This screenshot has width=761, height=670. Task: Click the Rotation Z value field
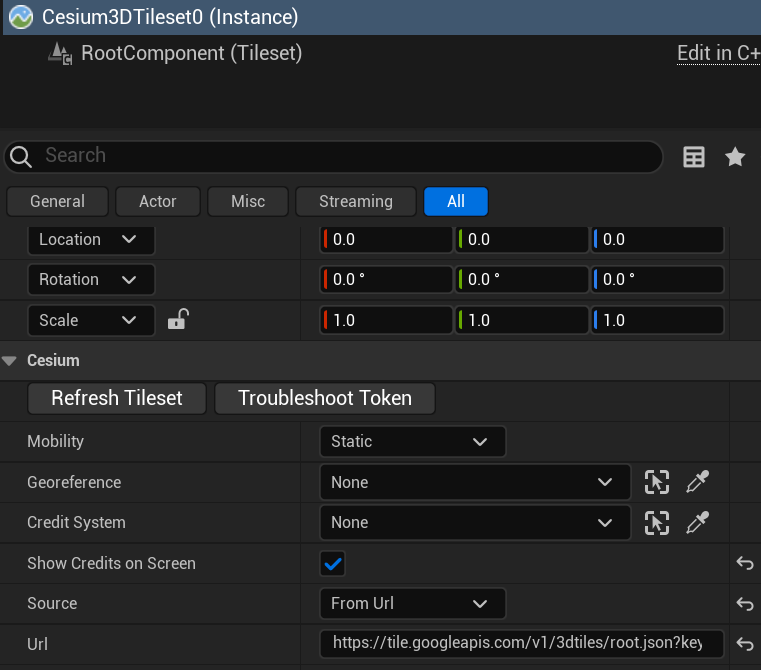(x=657, y=279)
